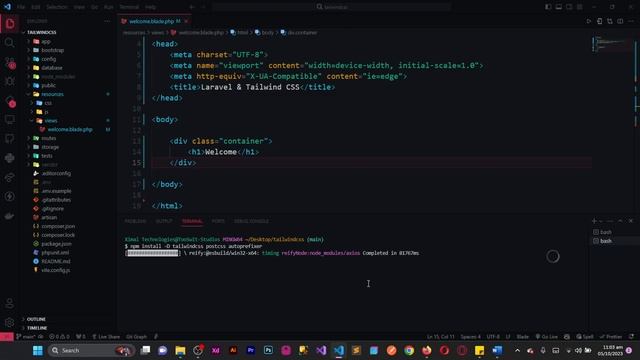Click Spaces: 4 indentation indicator
Image resolution: width=640 pixels, height=360 pixels.
click(471, 337)
